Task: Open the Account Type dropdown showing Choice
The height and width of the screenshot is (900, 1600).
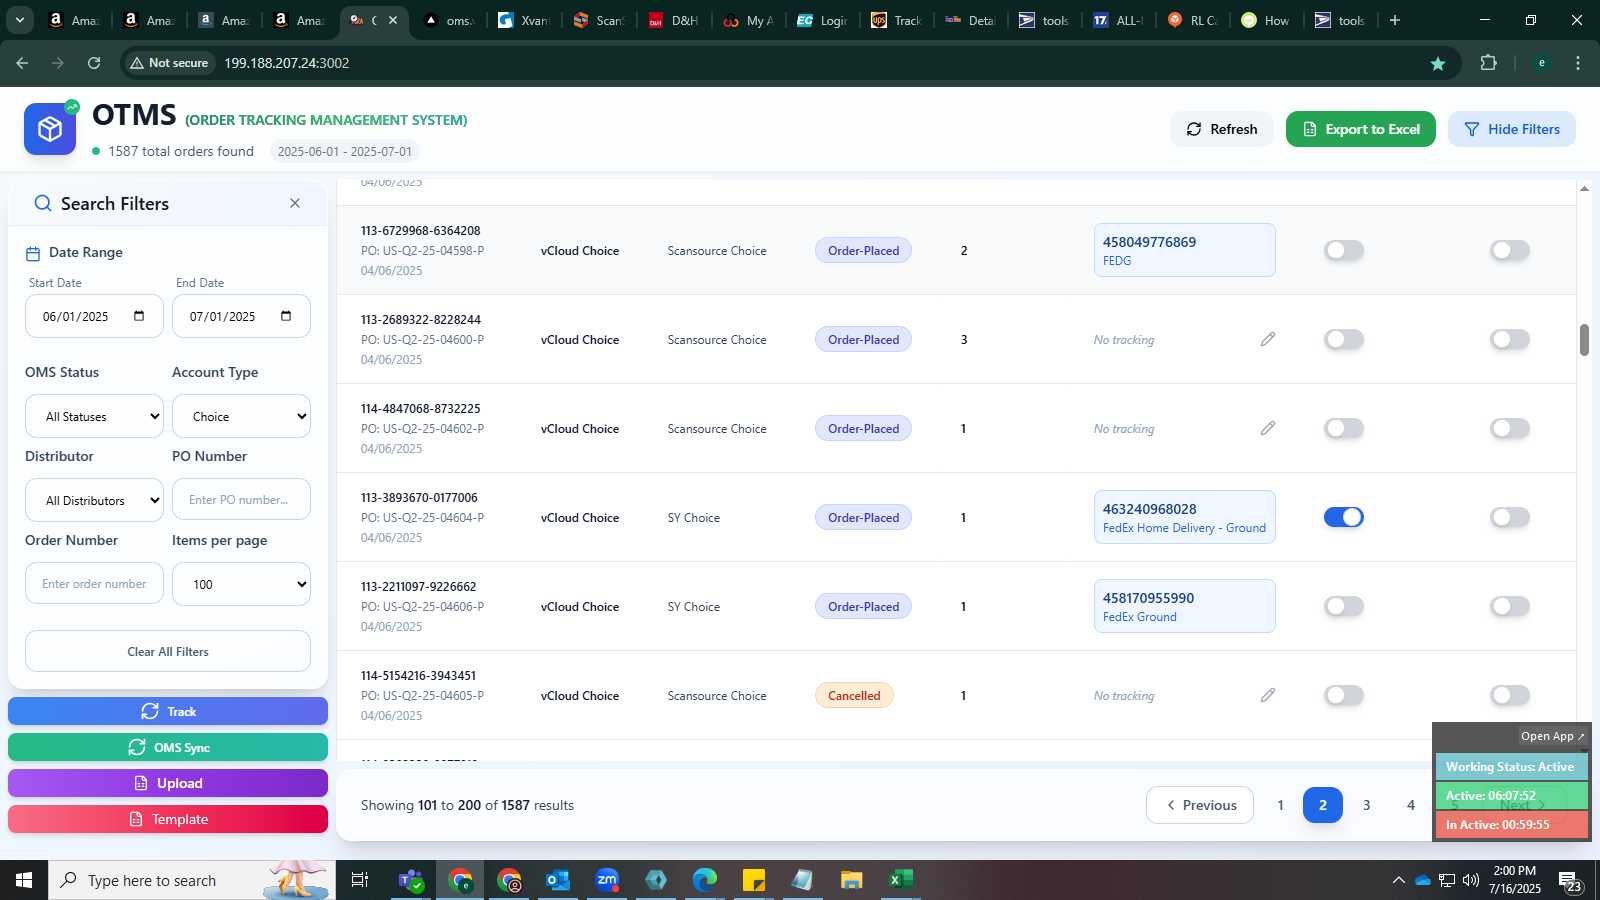Action: (x=241, y=416)
